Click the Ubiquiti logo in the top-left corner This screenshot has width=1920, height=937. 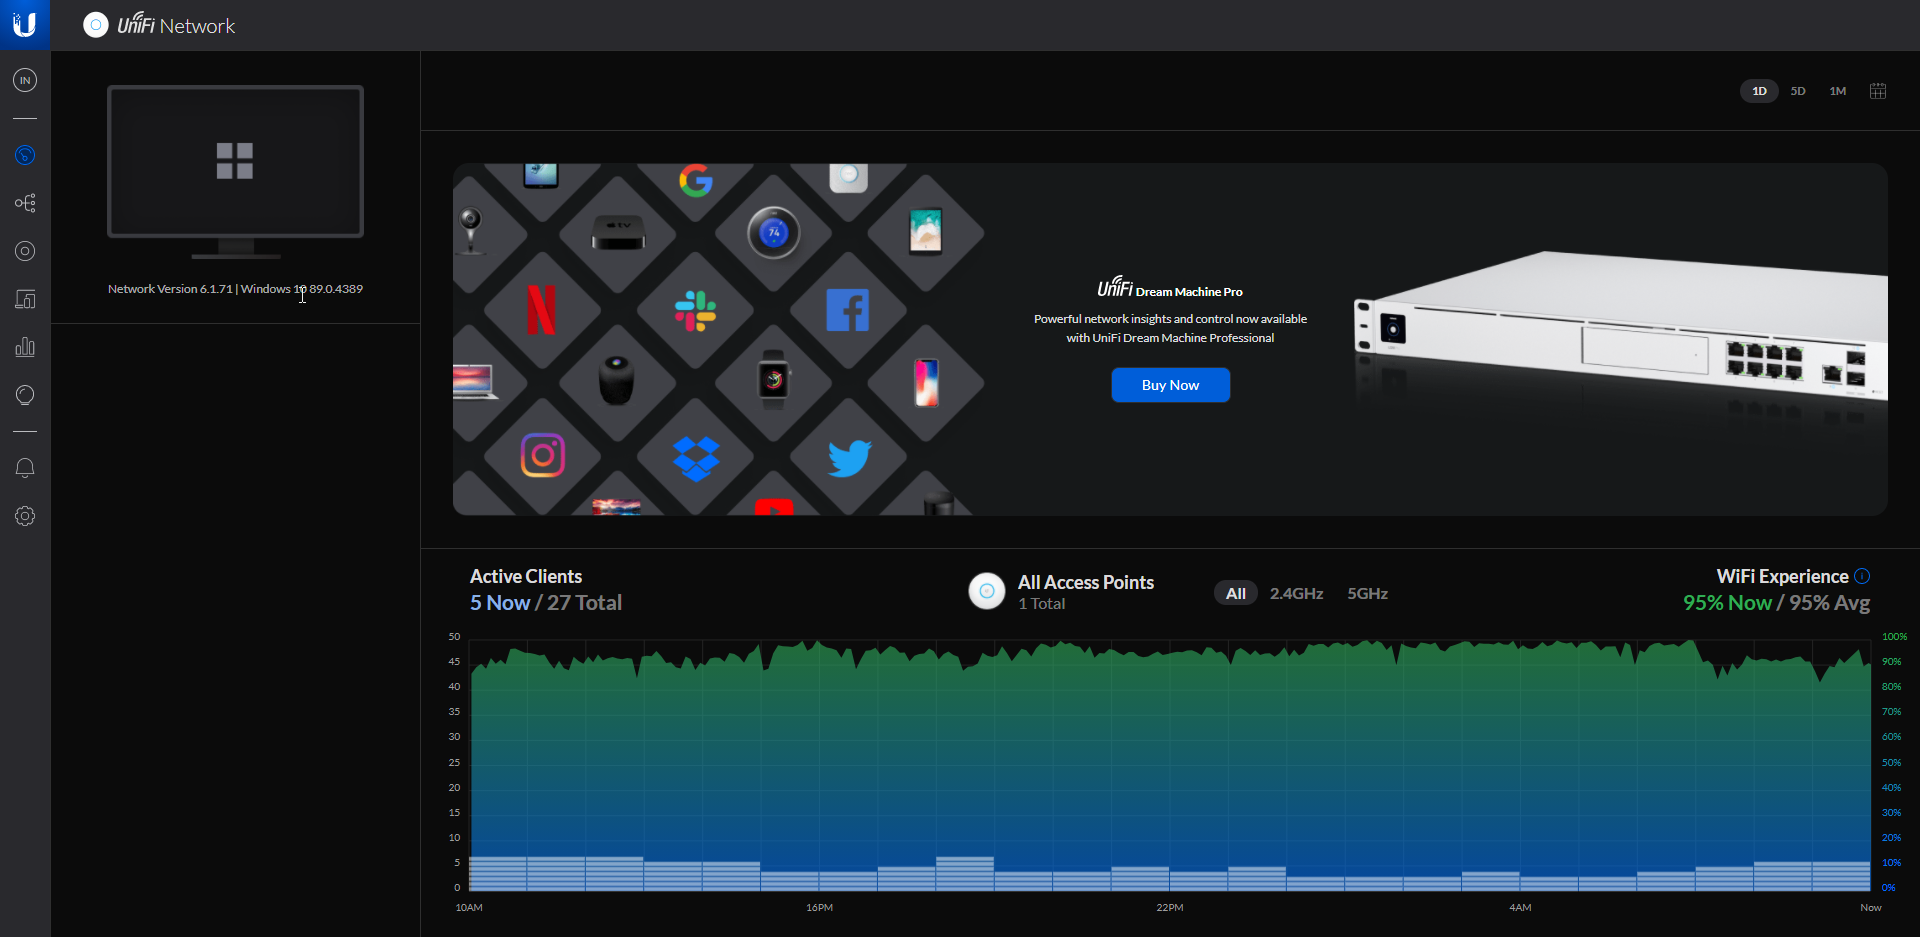pos(25,25)
